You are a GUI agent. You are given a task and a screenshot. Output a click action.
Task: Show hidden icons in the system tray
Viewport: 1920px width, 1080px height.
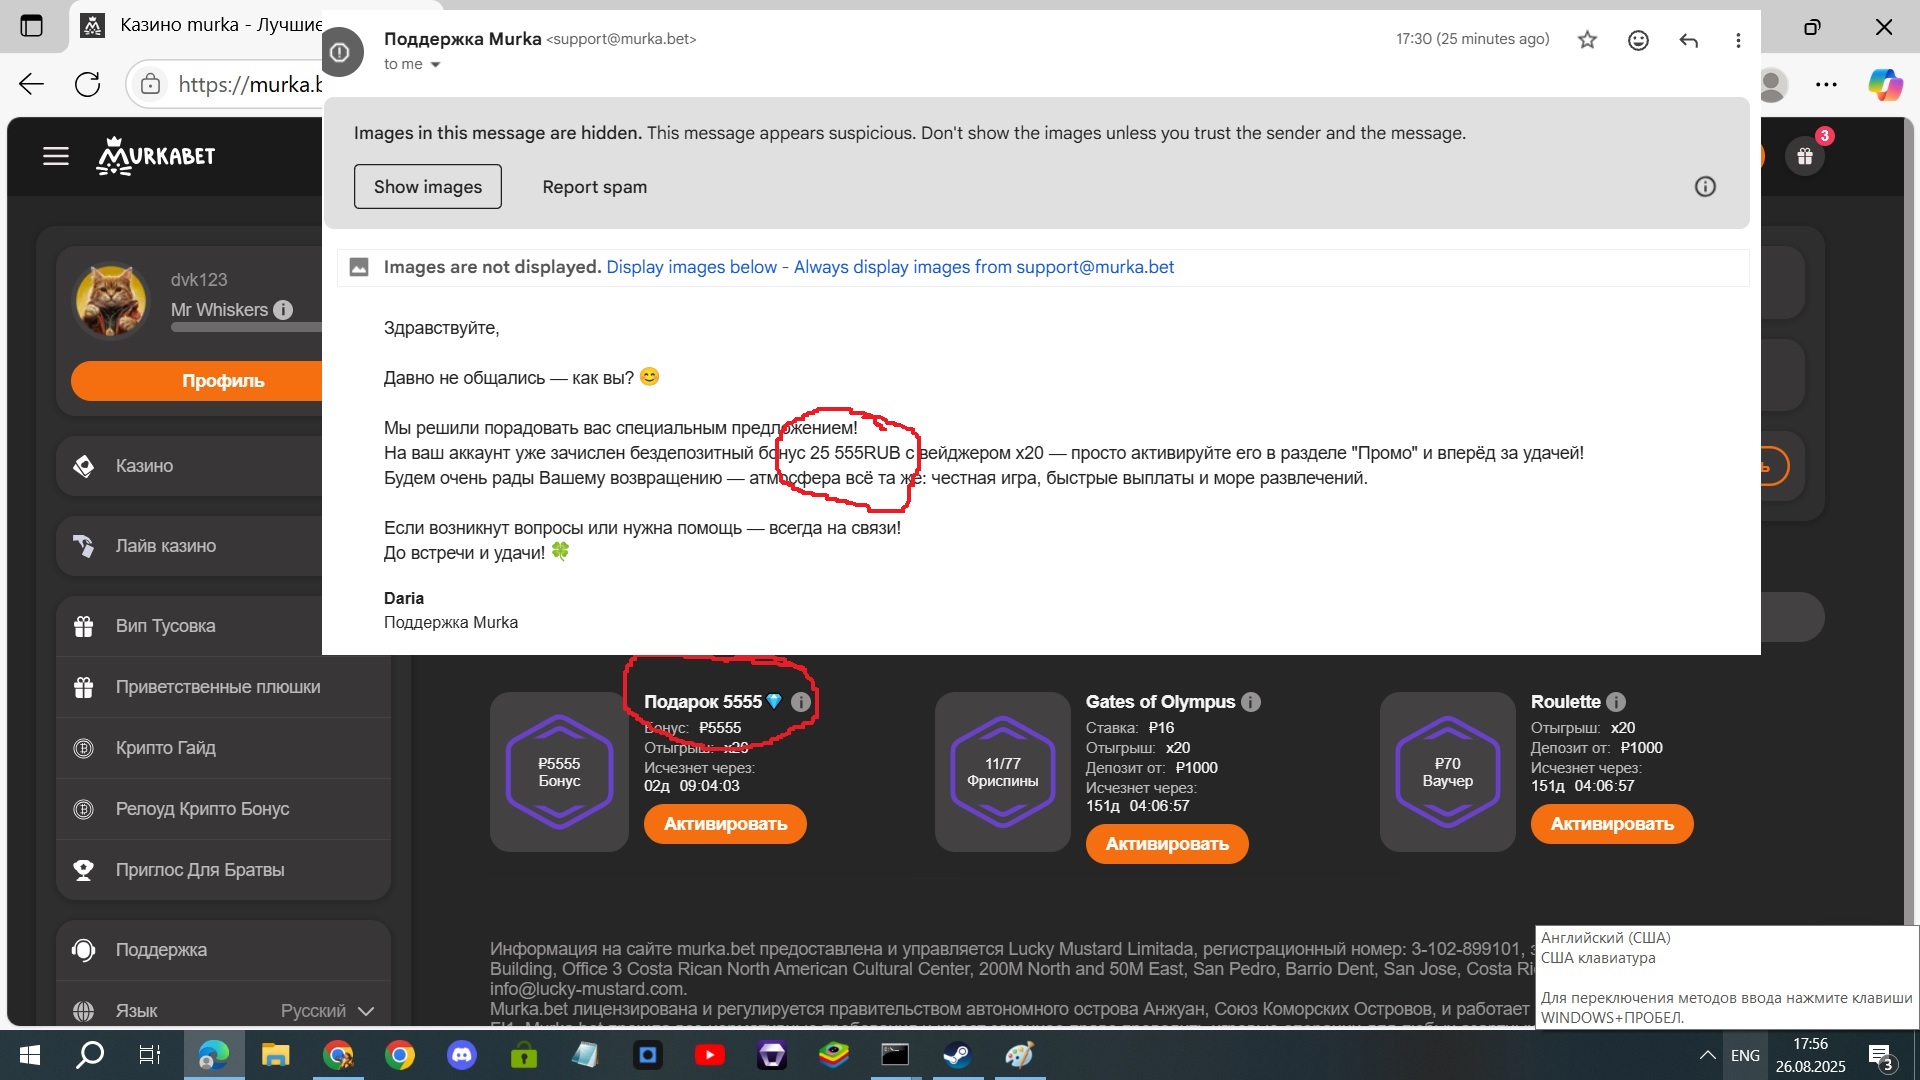(1707, 1055)
